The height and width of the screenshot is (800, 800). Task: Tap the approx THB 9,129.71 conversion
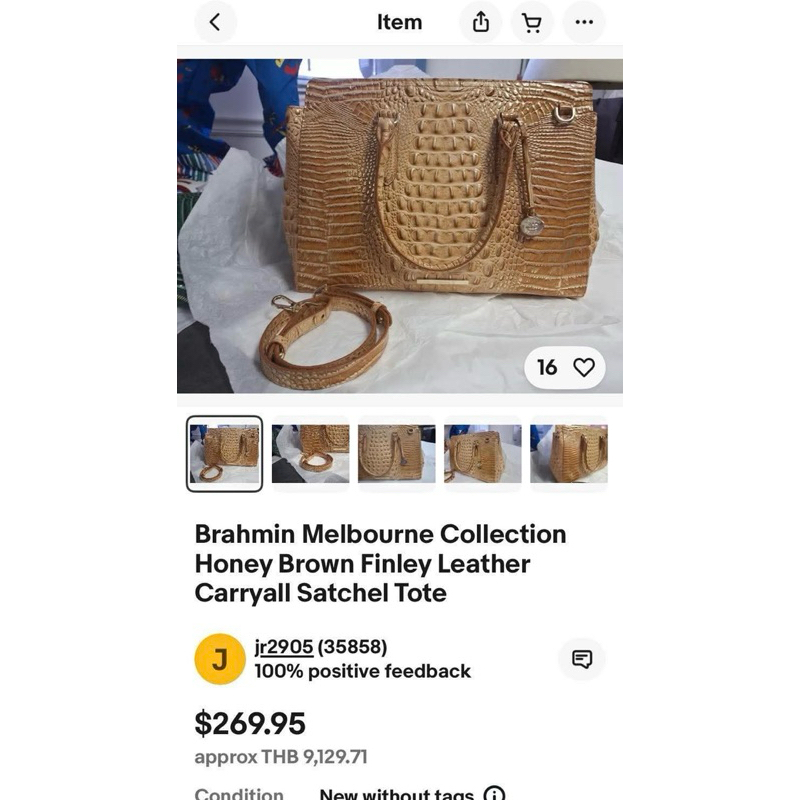[x=281, y=757]
